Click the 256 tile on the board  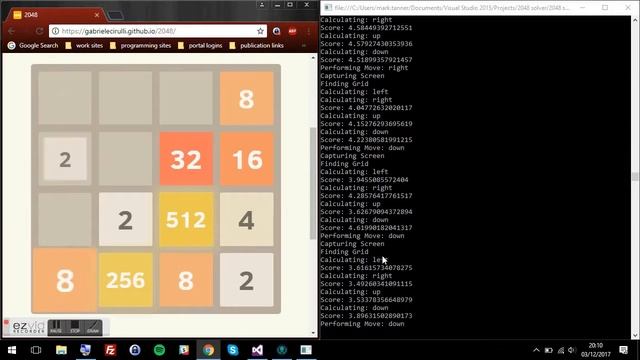[x=125, y=280]
